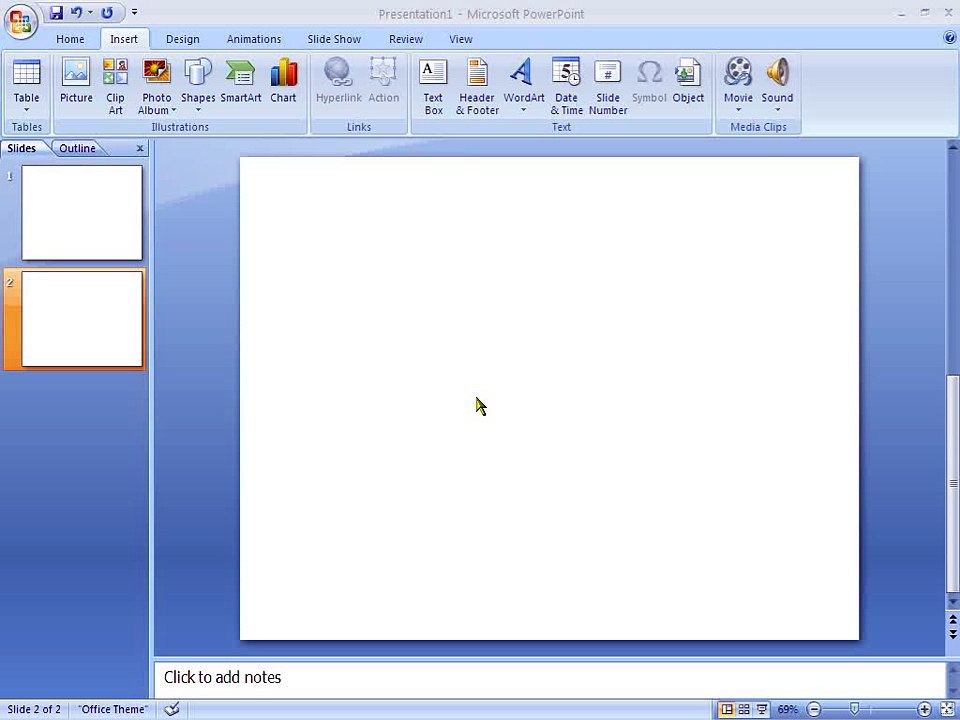Image resolution: width=960 pixels, height=720 pixels.
Task: Go to next slide with double-arrow button
Action: pos(953,634)
